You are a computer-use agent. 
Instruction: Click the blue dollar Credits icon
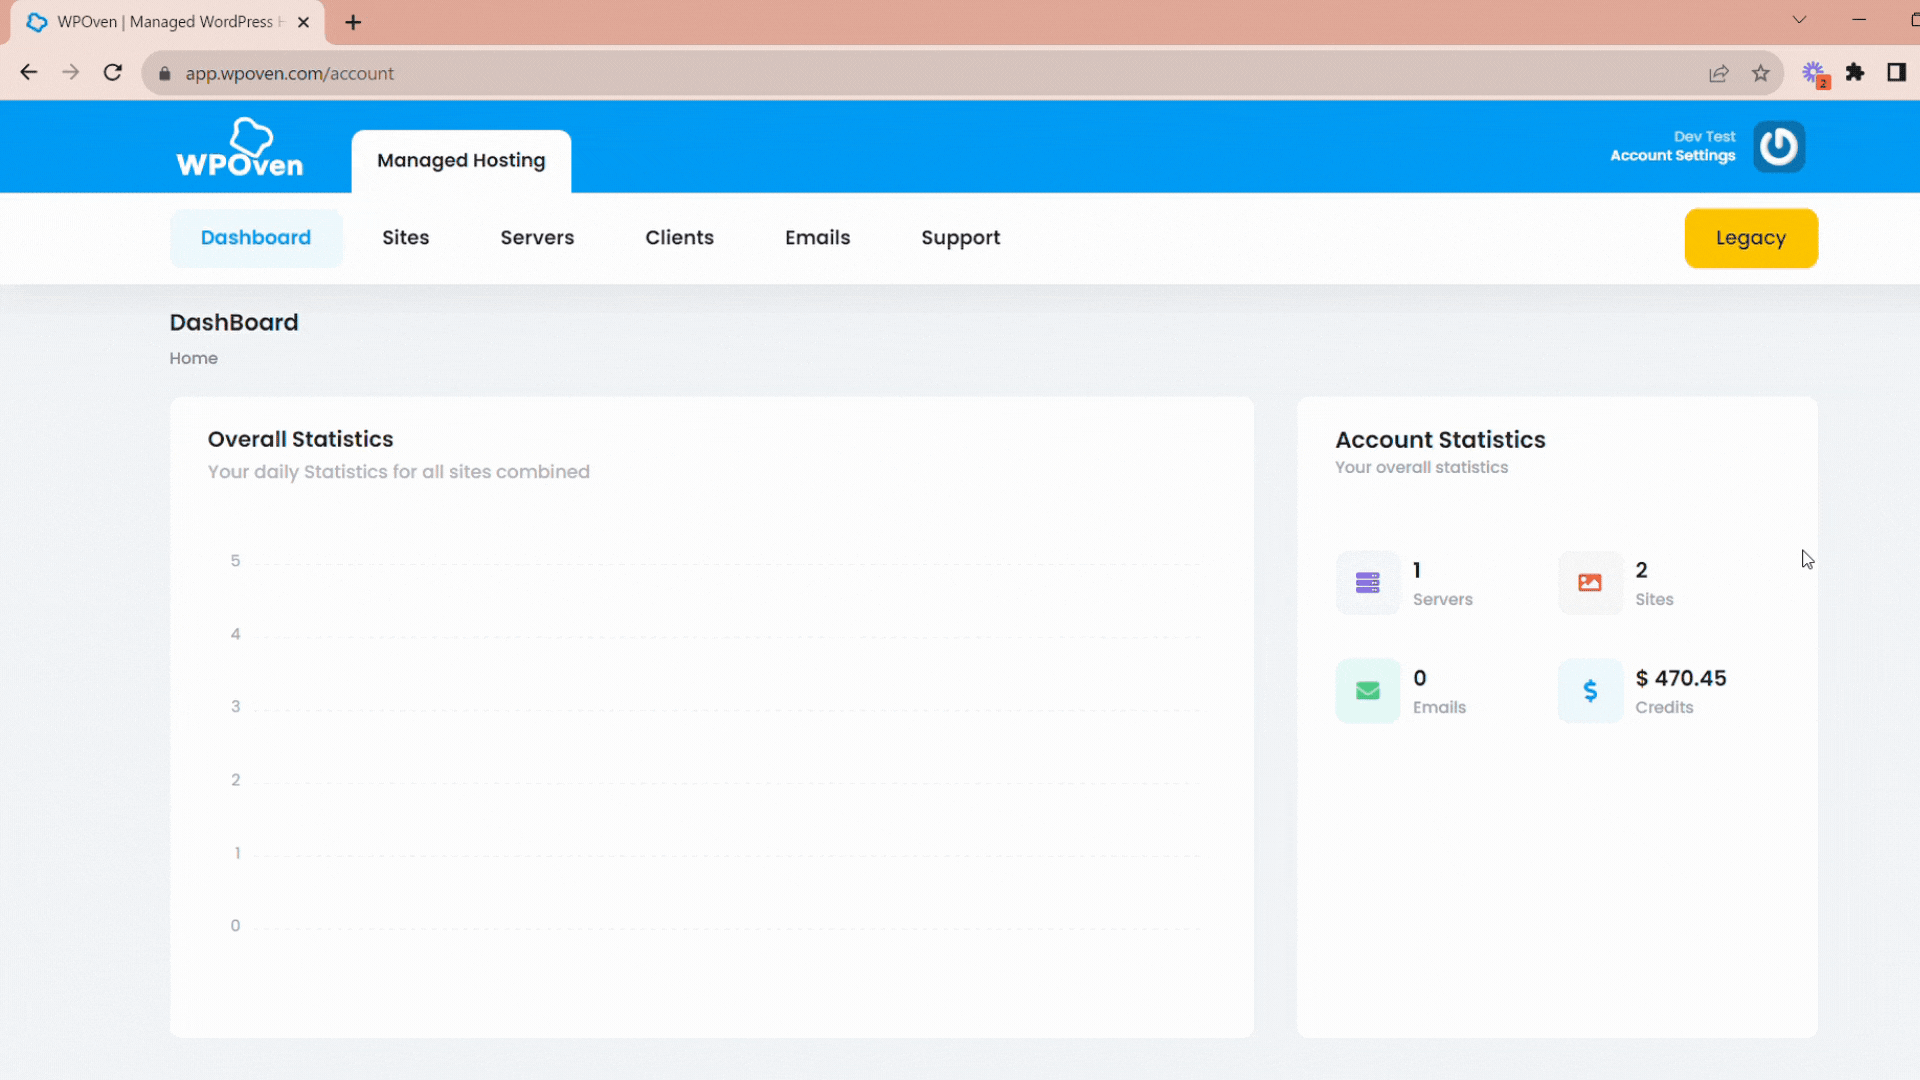point(1590,691)
